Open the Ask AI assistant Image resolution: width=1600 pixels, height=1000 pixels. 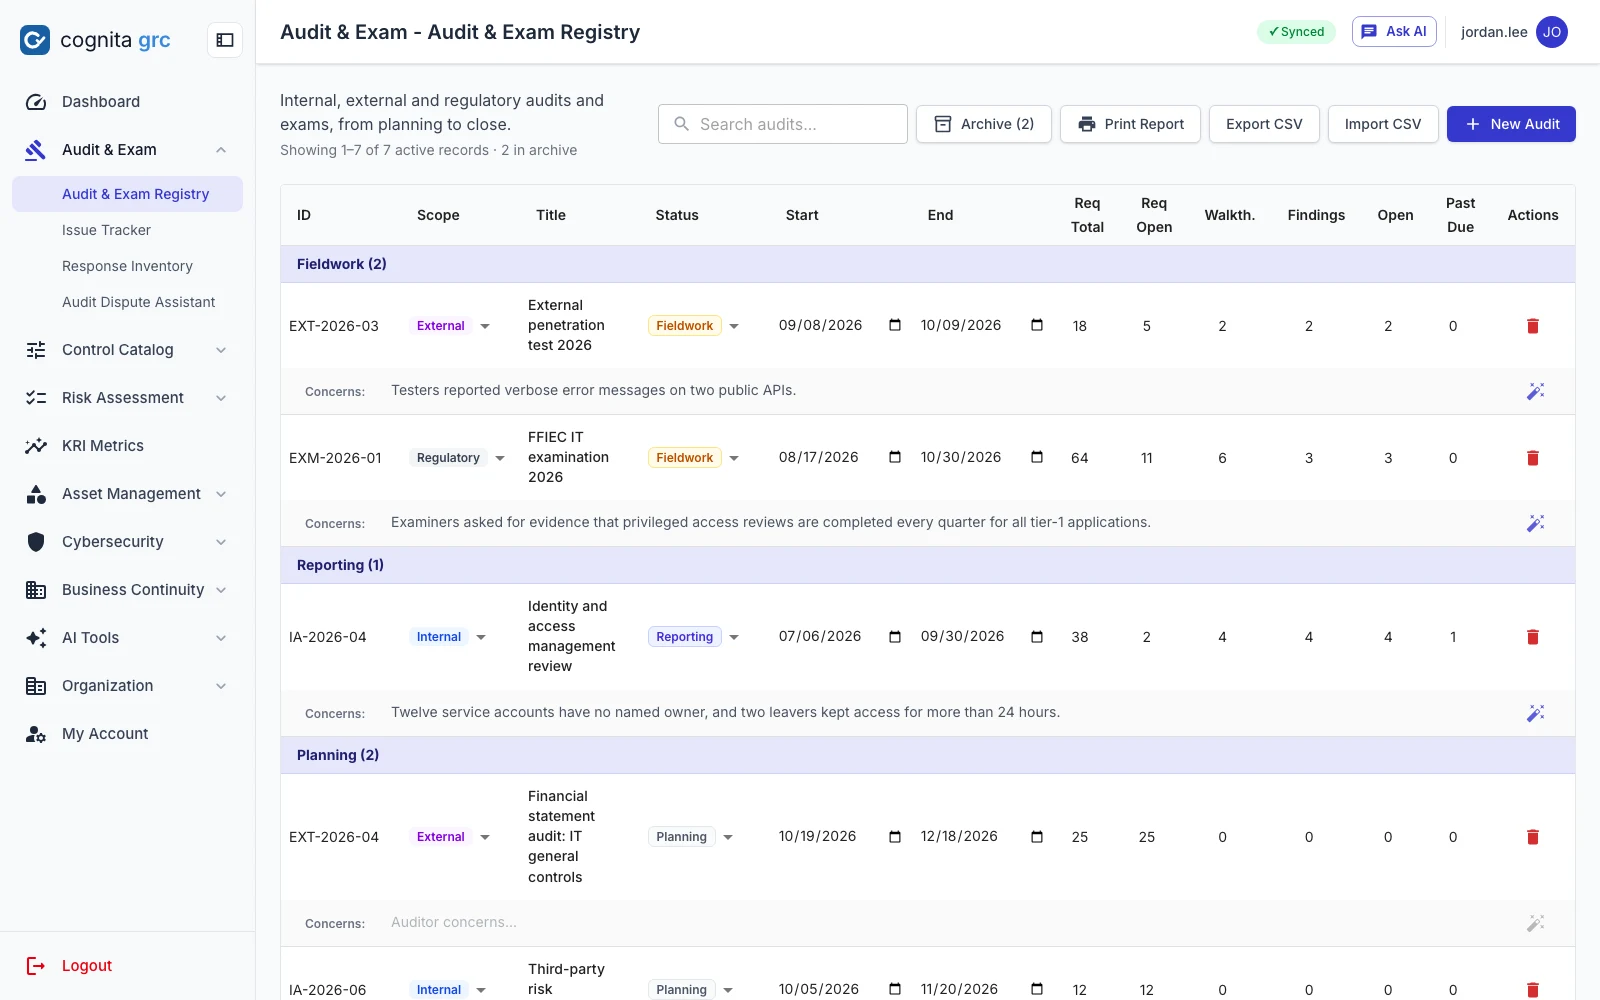pos(1394,32)
